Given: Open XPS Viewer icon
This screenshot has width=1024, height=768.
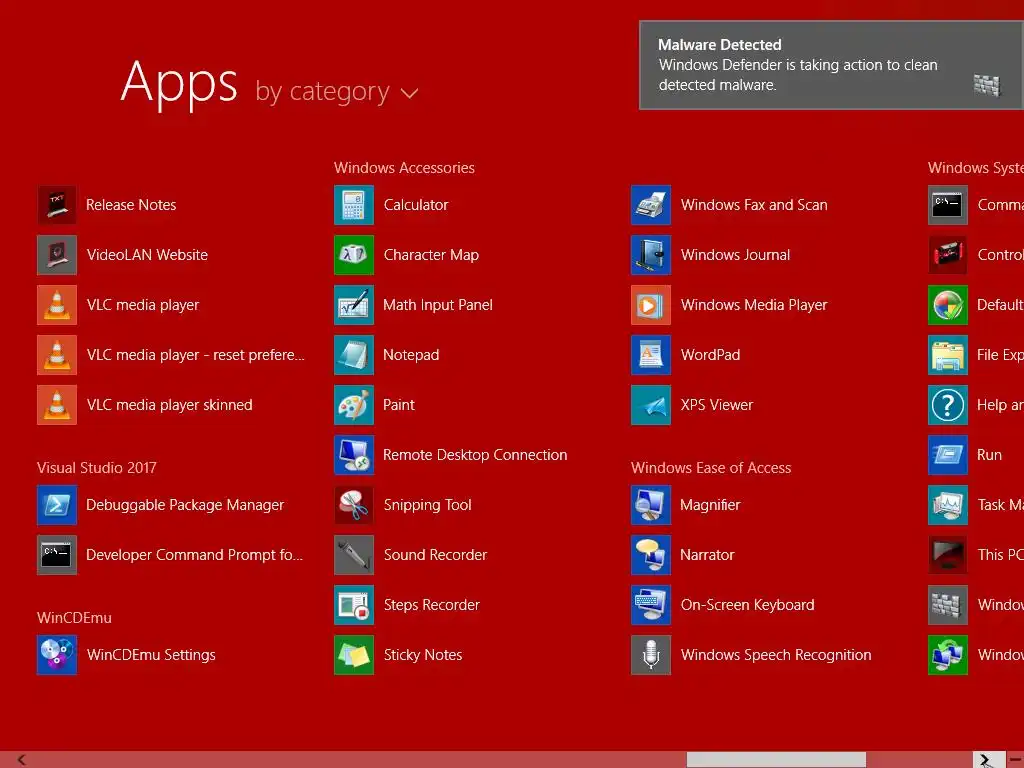Looking at the screenshot, I should [x=651, y=405].
